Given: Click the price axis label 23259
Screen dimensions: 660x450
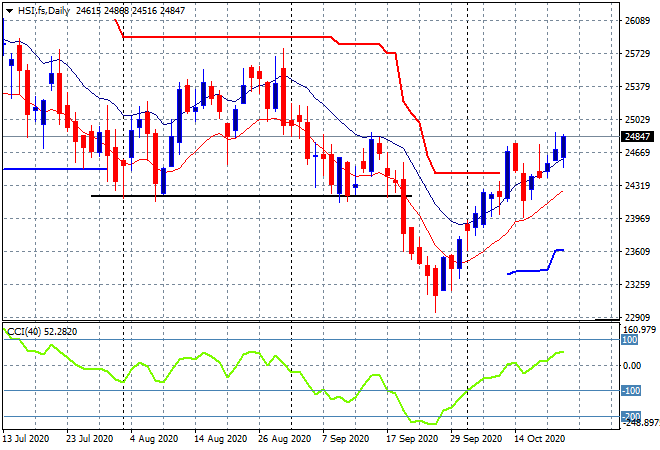Looking at the screenshot, I should 637,284.
